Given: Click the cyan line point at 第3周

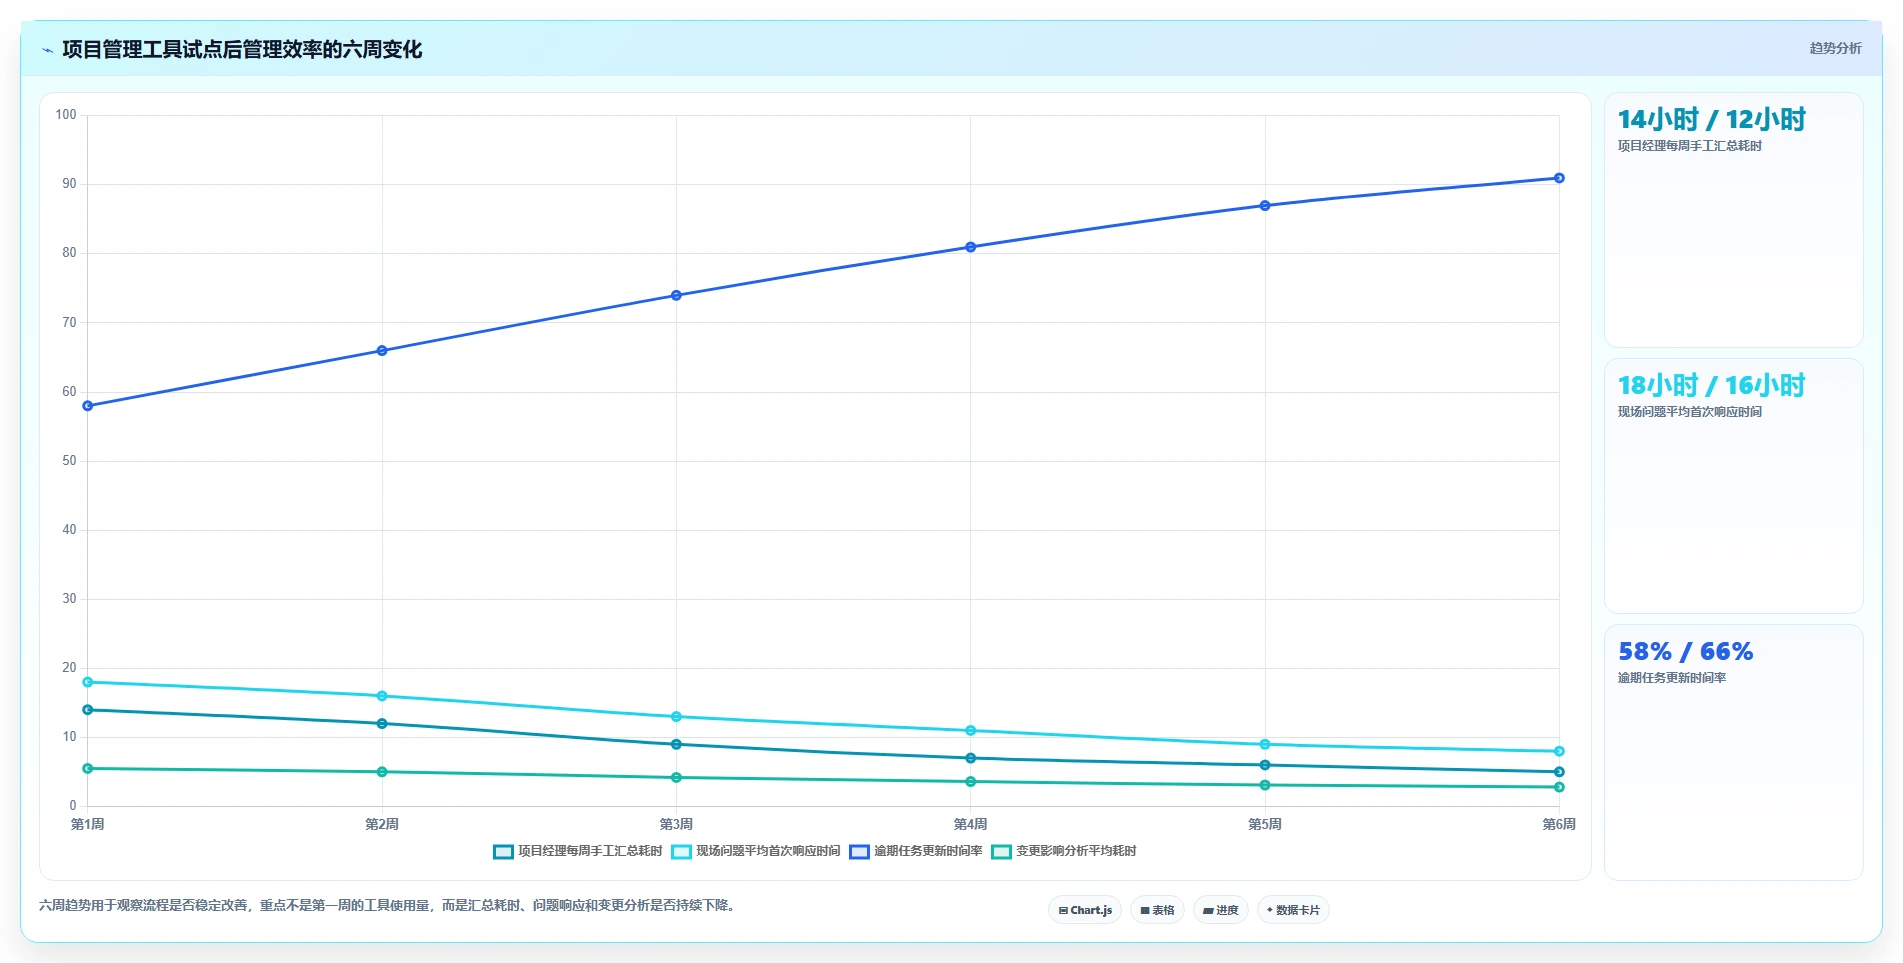Looking at the screenshot, I should click(x=676, y=717).
